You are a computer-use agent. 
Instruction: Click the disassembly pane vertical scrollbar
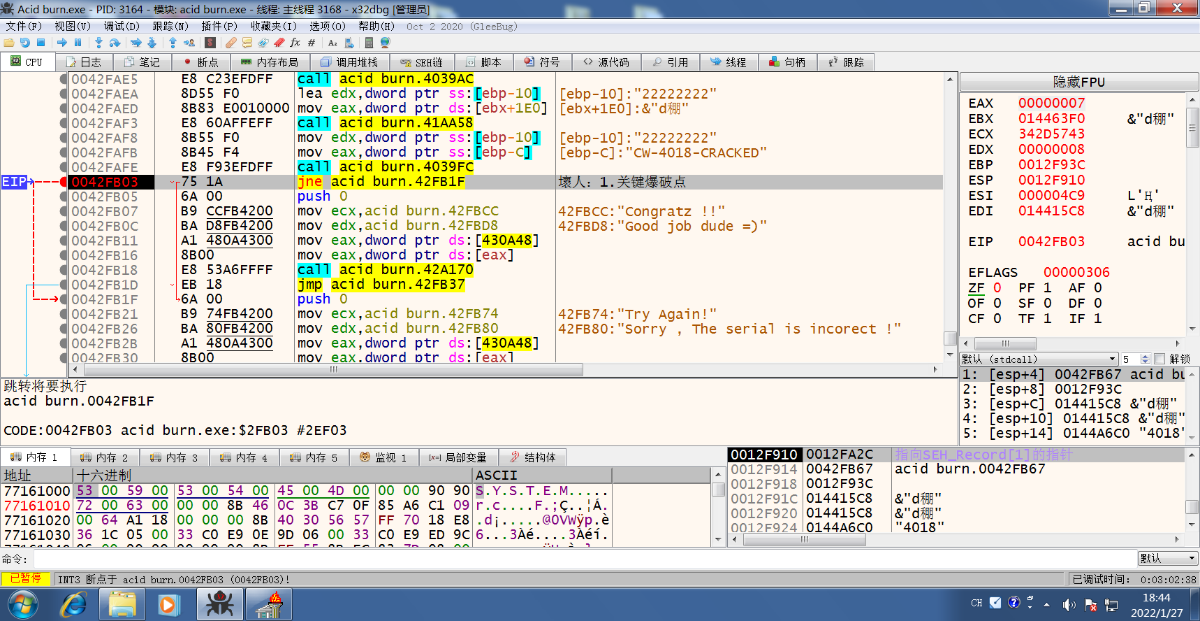(951, 217)
